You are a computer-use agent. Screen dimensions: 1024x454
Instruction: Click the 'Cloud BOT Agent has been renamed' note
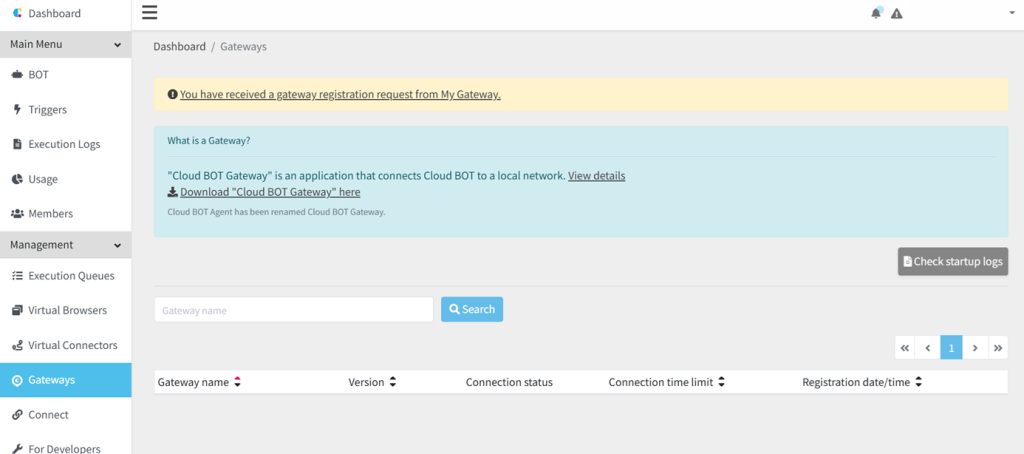(276, 212)
